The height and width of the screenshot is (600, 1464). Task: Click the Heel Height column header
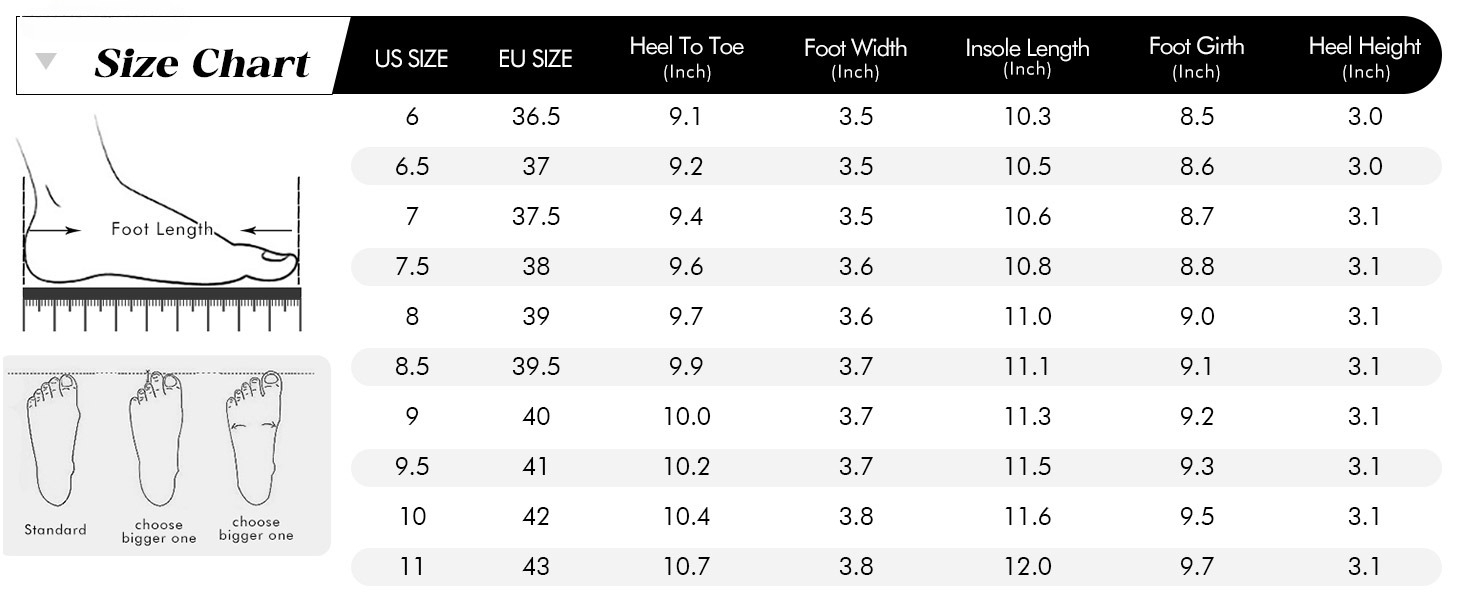point(1365,58)
